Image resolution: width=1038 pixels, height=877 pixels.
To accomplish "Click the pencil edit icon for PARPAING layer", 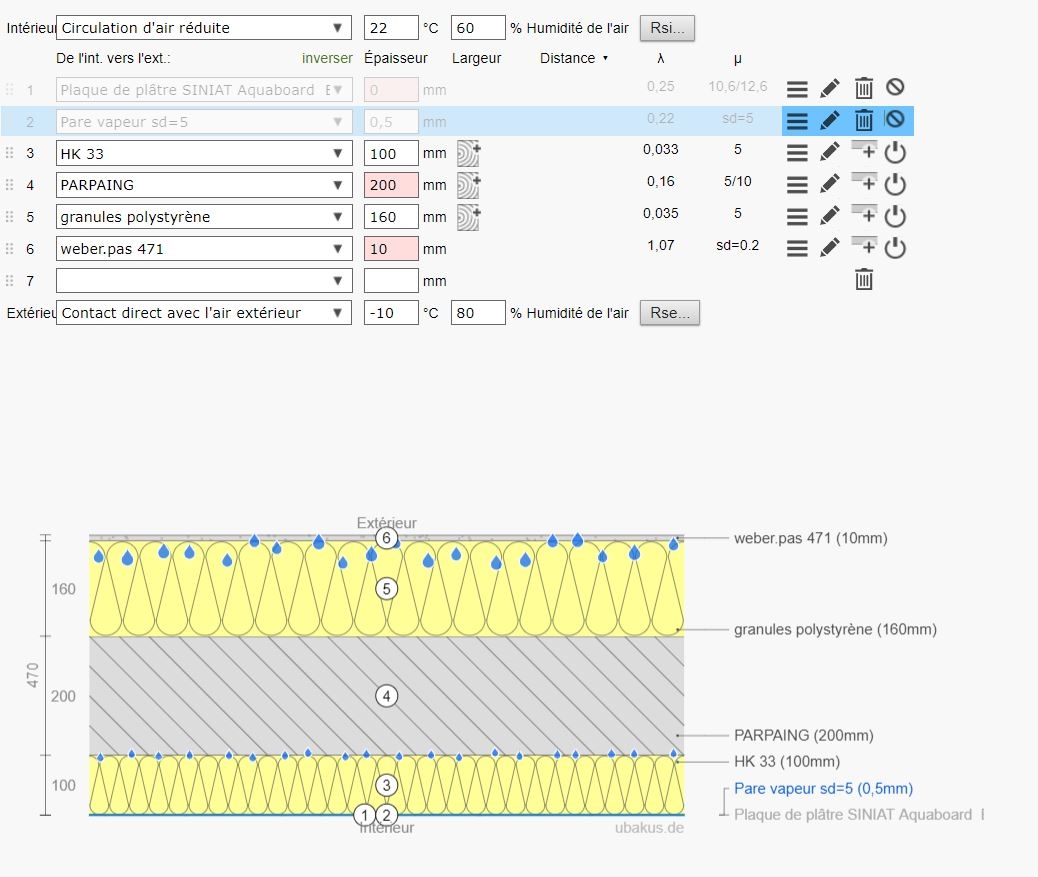I will pos(829,185).
